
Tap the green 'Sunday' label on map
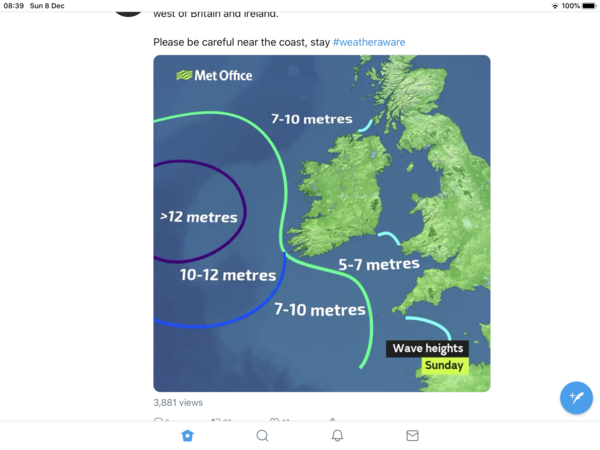tap(444, 365)
